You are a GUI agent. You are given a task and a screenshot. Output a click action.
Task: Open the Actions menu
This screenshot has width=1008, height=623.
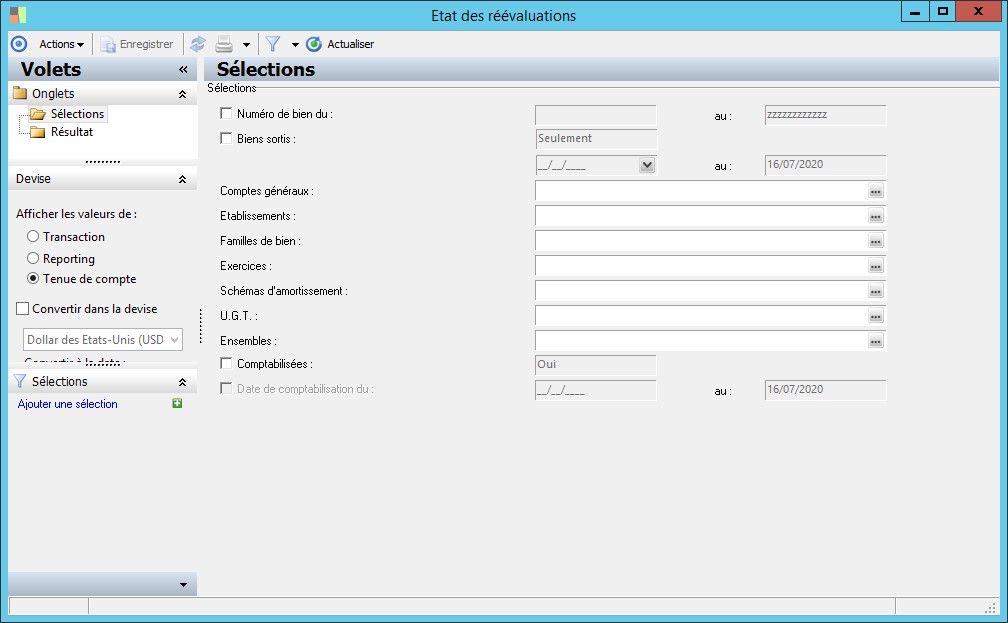click(61, 44)
